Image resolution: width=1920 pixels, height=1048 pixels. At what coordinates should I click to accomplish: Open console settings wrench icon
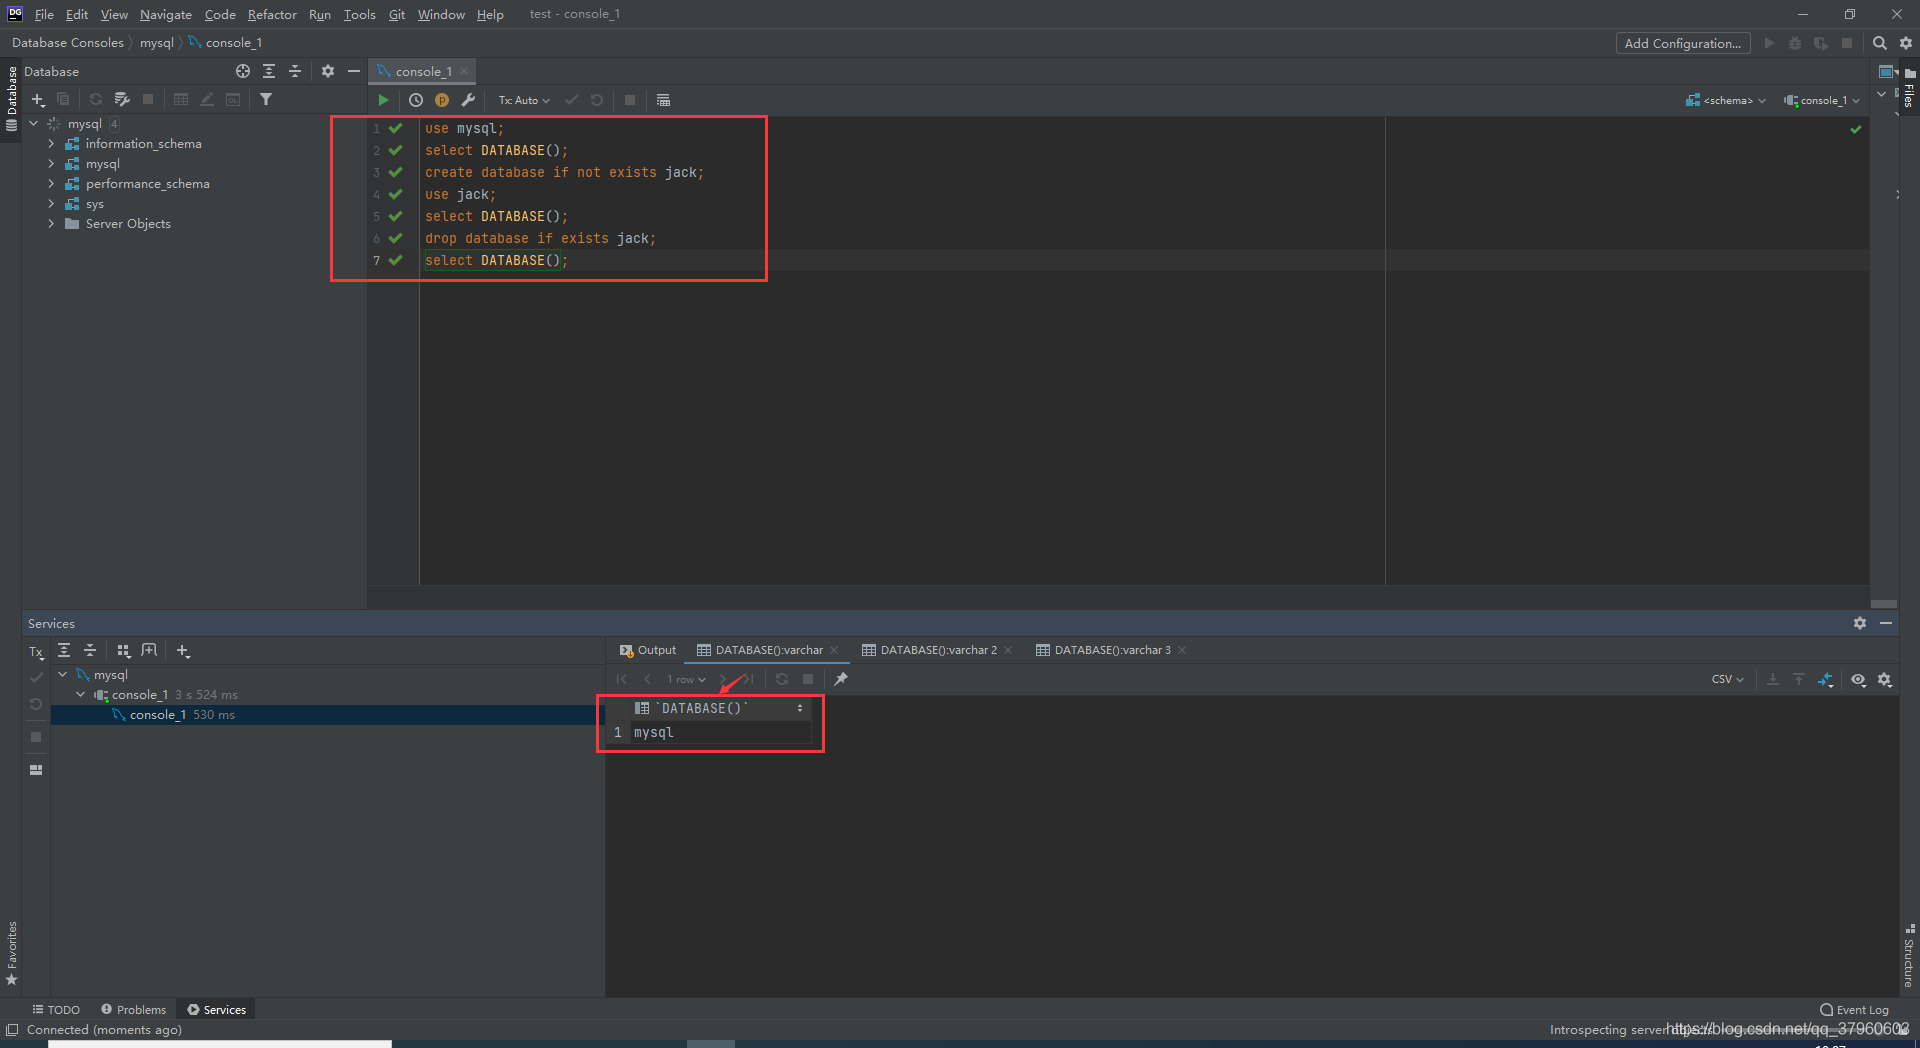[x=468, y=100]
